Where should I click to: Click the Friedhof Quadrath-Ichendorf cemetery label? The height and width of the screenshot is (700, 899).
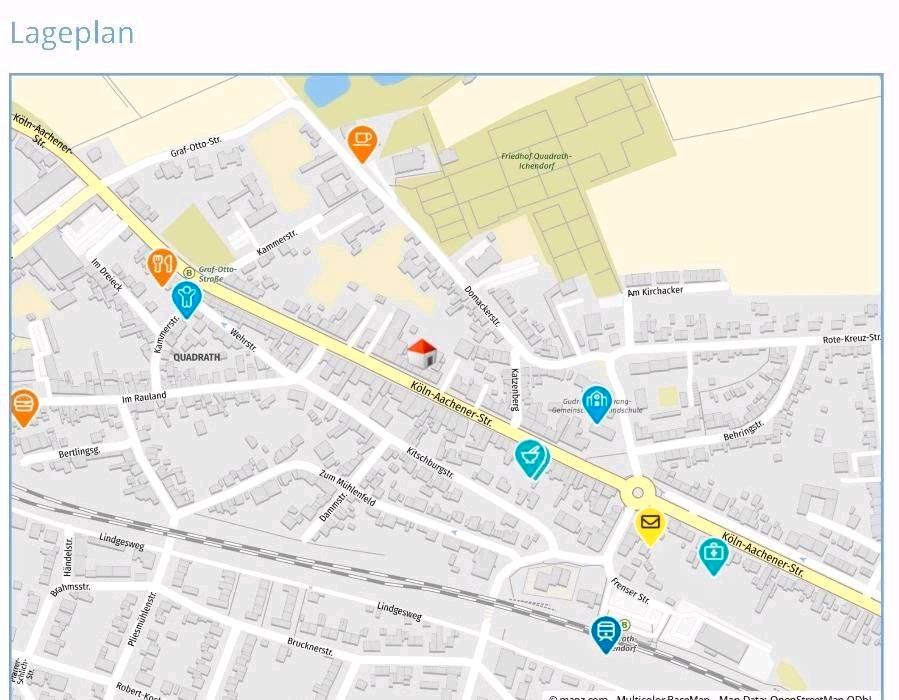(x=530, y=161)
